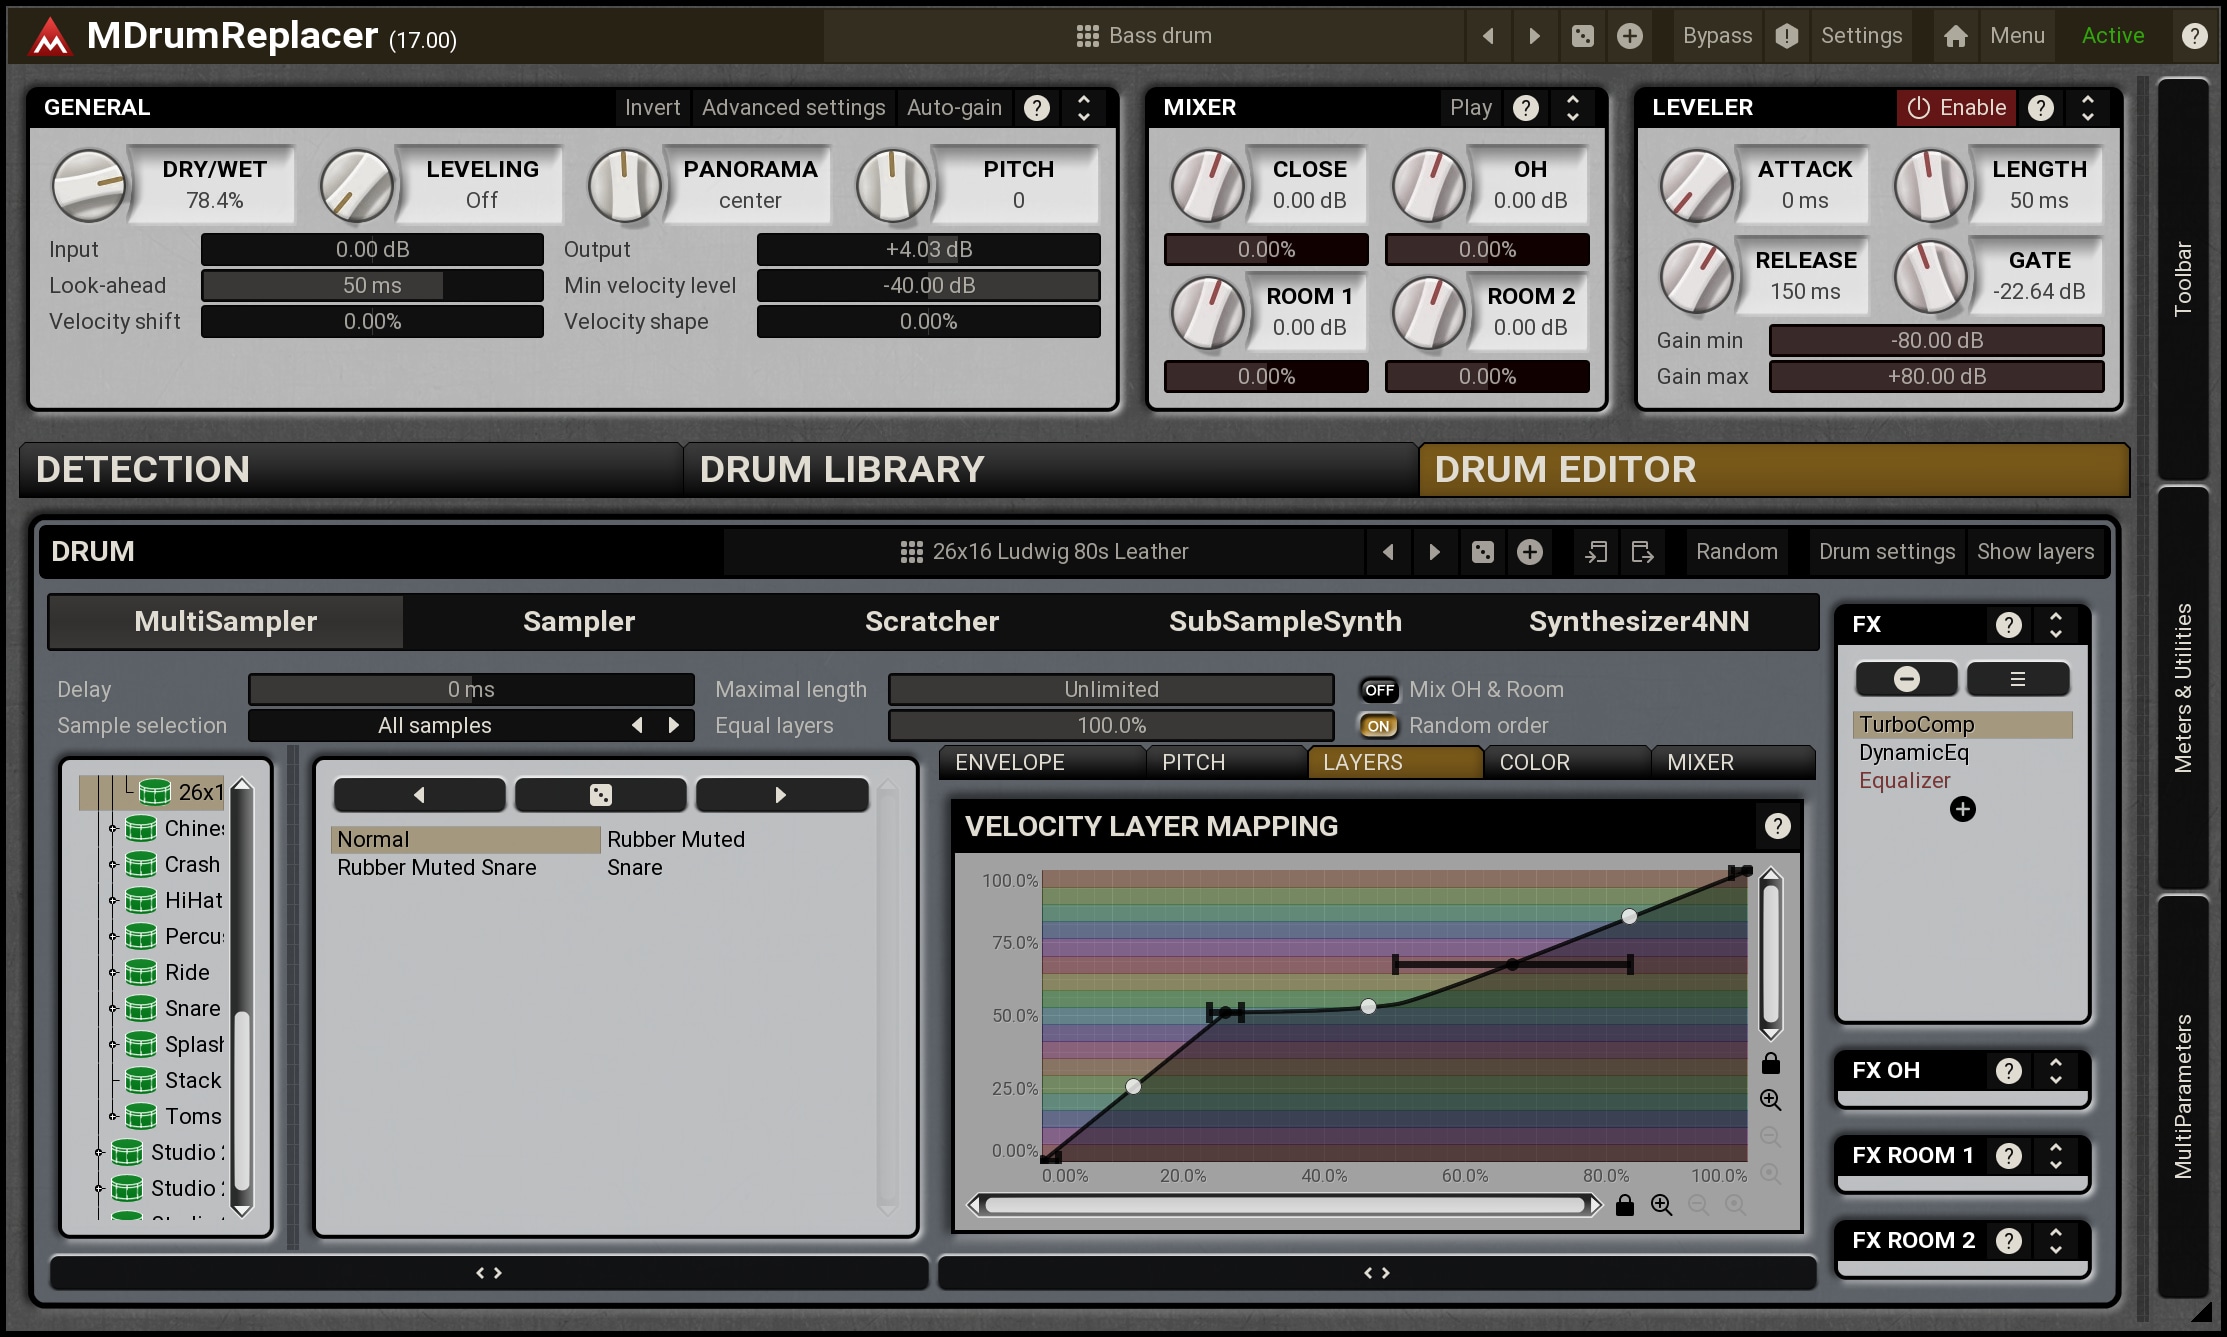Screen dimensions: 2227x1337
Task: Click the Paste drum preset icon
Action: click(x=1596, y=552)
